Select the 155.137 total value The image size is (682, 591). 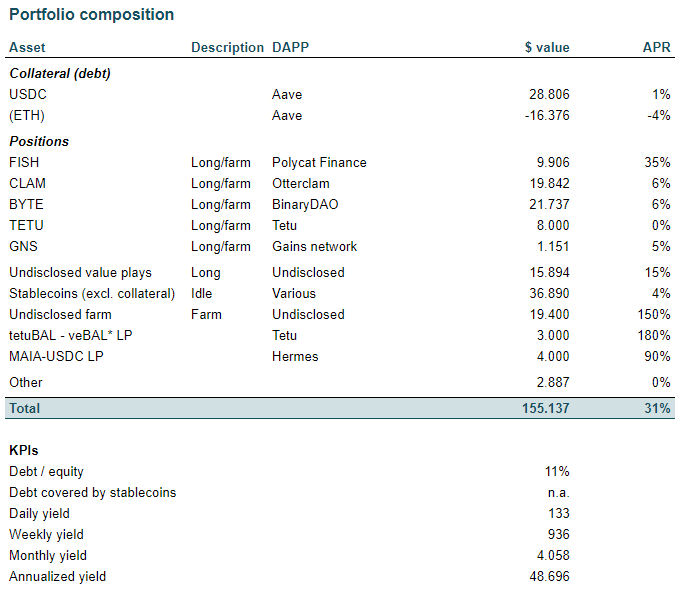pos(545,408)
